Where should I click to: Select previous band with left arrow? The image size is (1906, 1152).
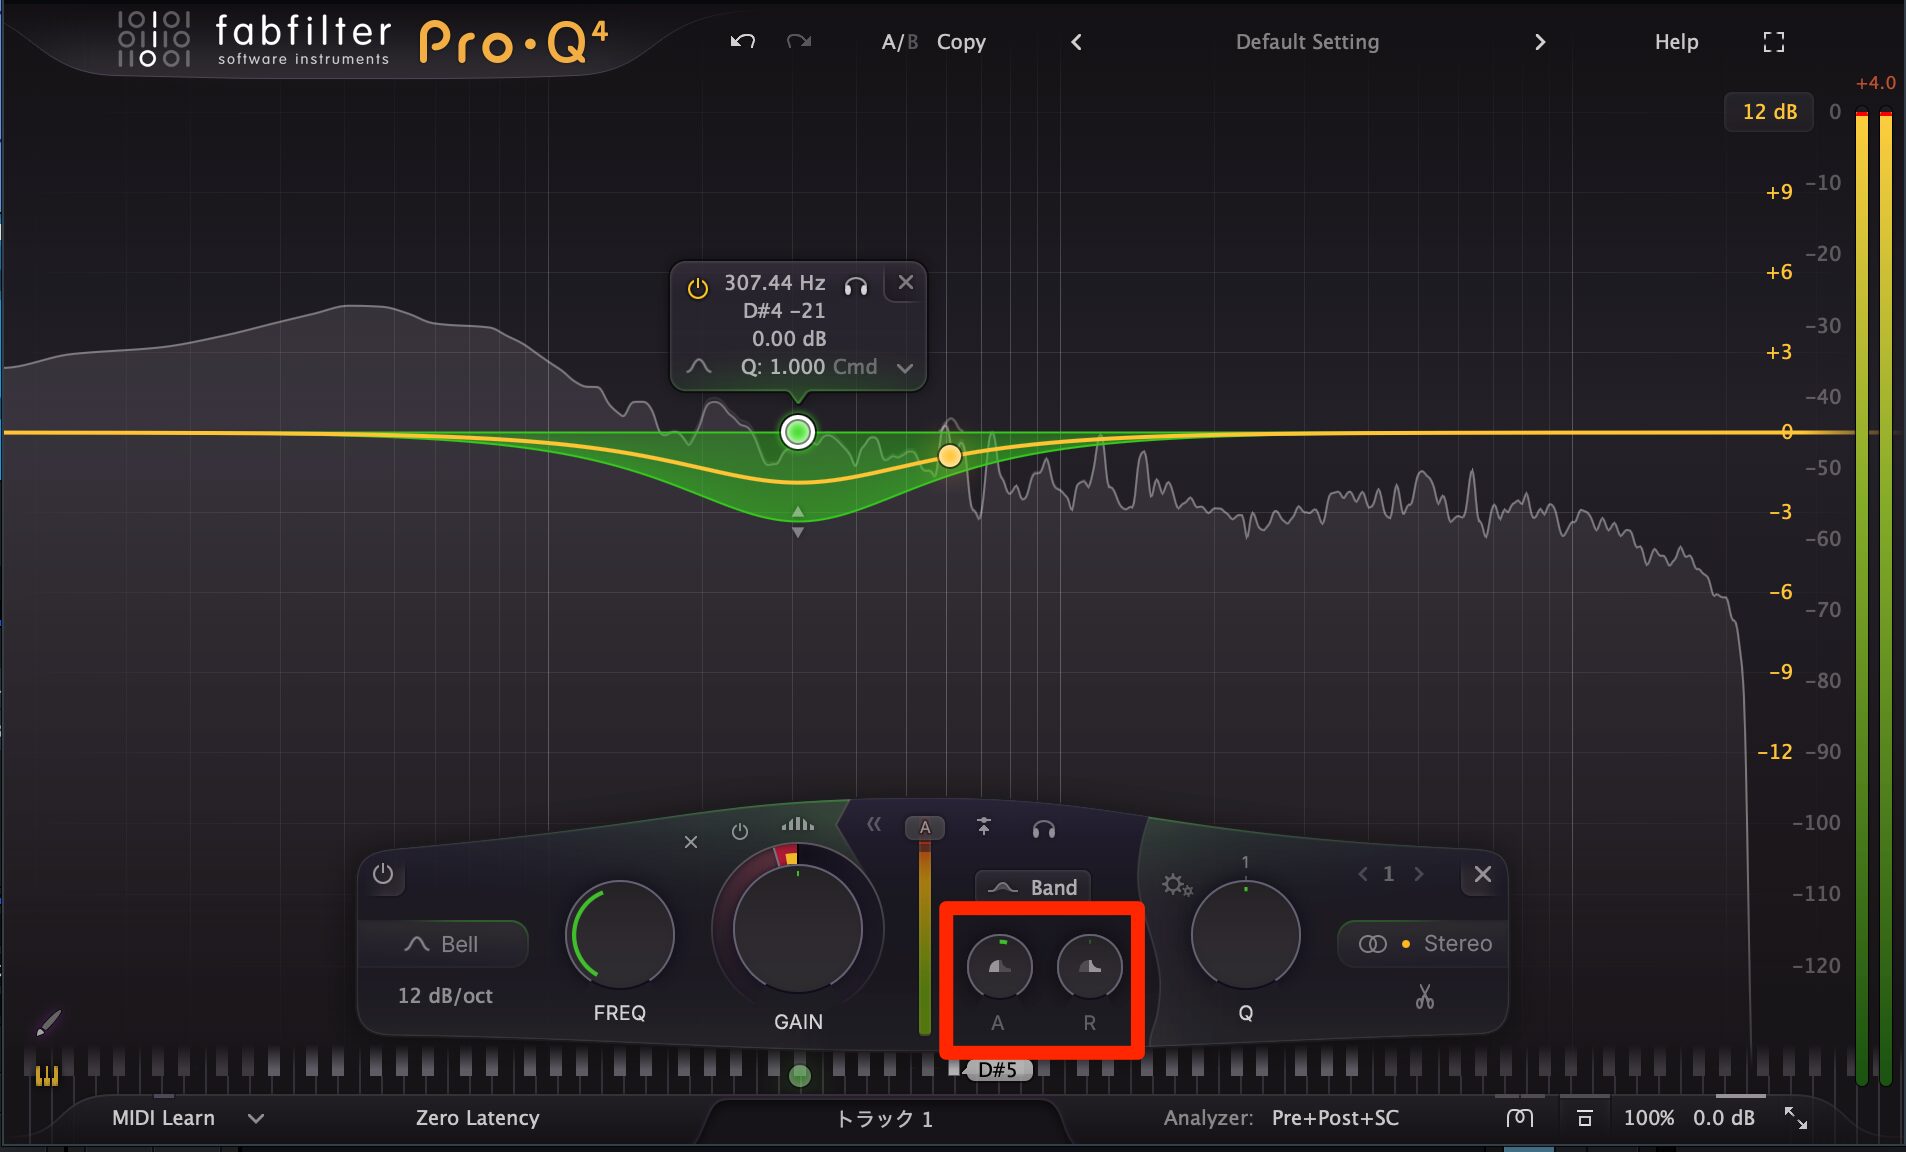(x=1362, y=874)
